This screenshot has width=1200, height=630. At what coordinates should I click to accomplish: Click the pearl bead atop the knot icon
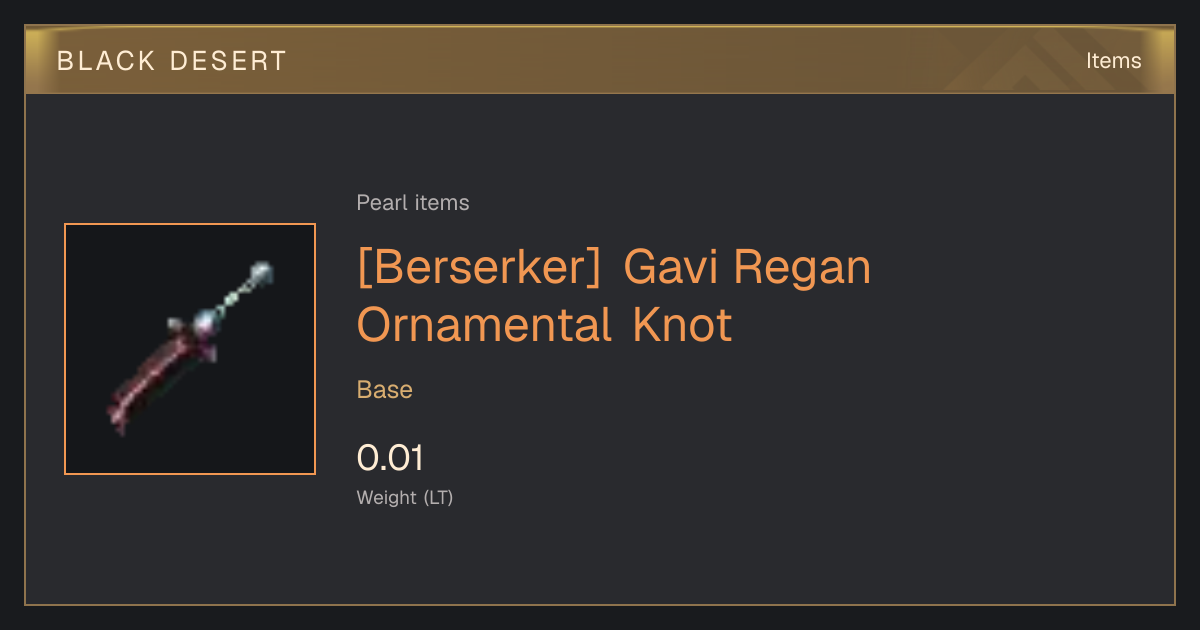coord(260,270)
